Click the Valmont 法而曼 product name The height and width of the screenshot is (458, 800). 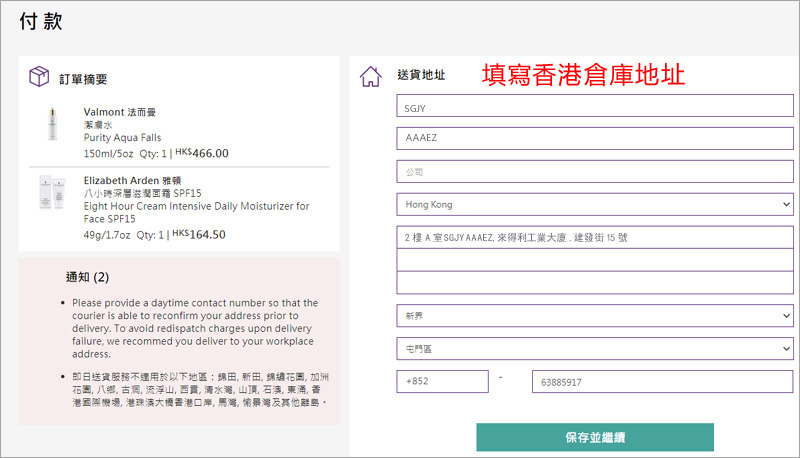click(x=120, y=111)
